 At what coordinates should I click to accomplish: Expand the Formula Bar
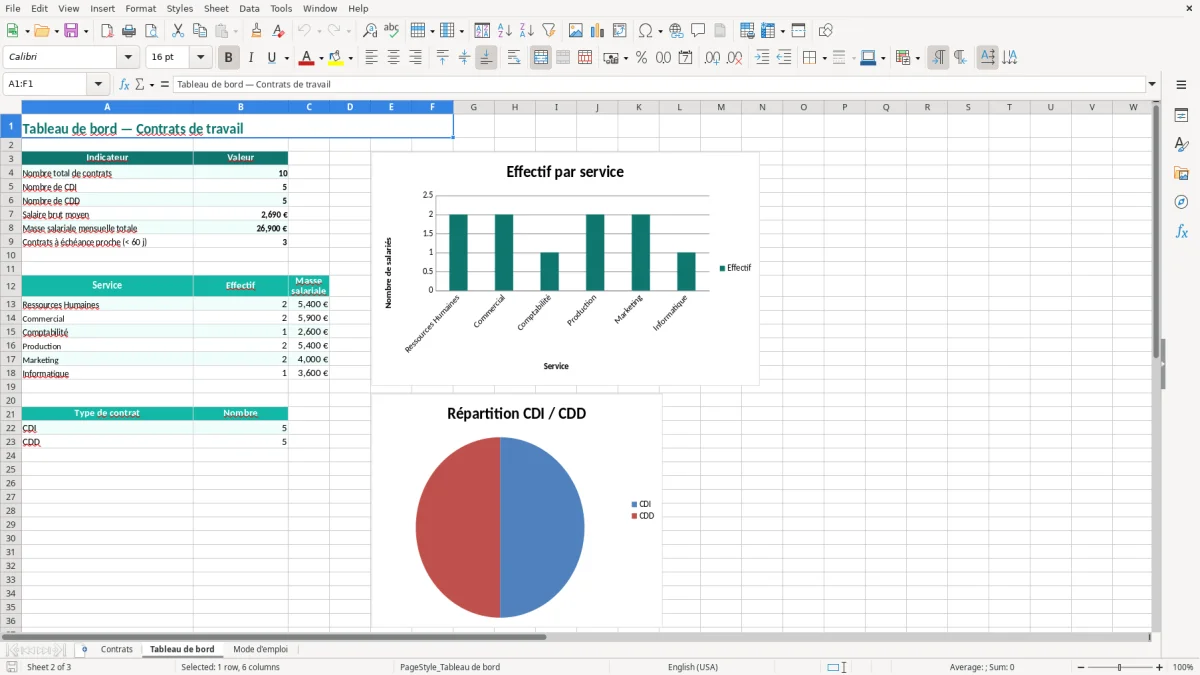coord(1152,85)
